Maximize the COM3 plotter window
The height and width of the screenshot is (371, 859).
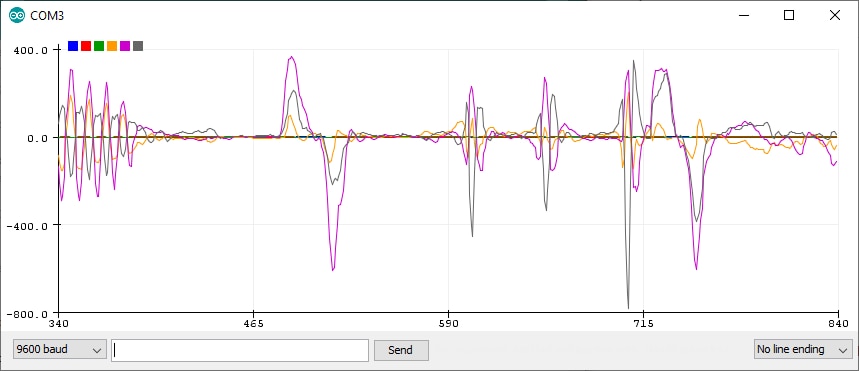[x=789, y=15]
